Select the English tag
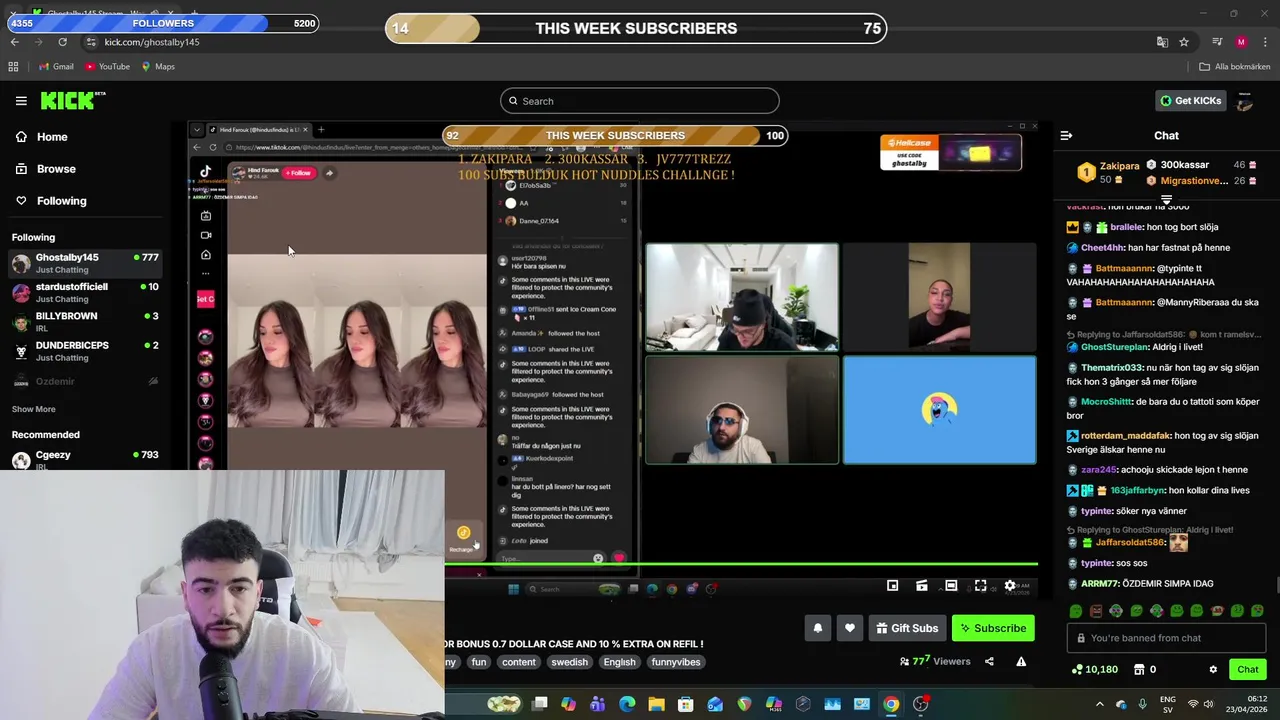1280x720 pixels. pyautogui.click(x=619, y=662)
